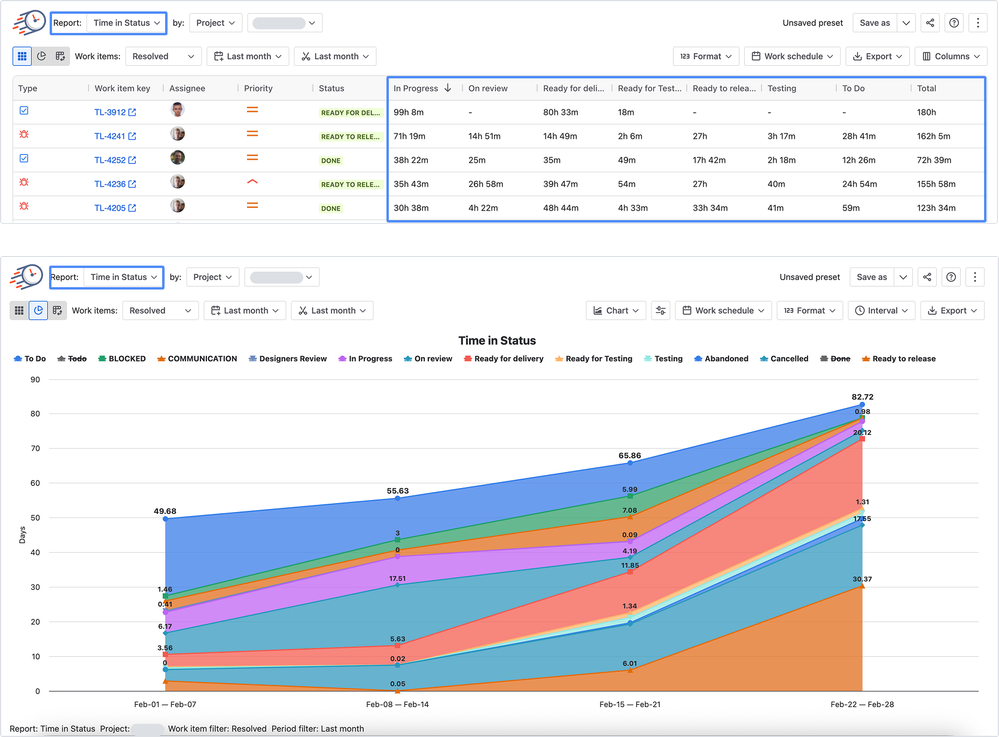Screen dimensions: 999x737
Task: Sort by Priority column header
Action: (258, 88)
